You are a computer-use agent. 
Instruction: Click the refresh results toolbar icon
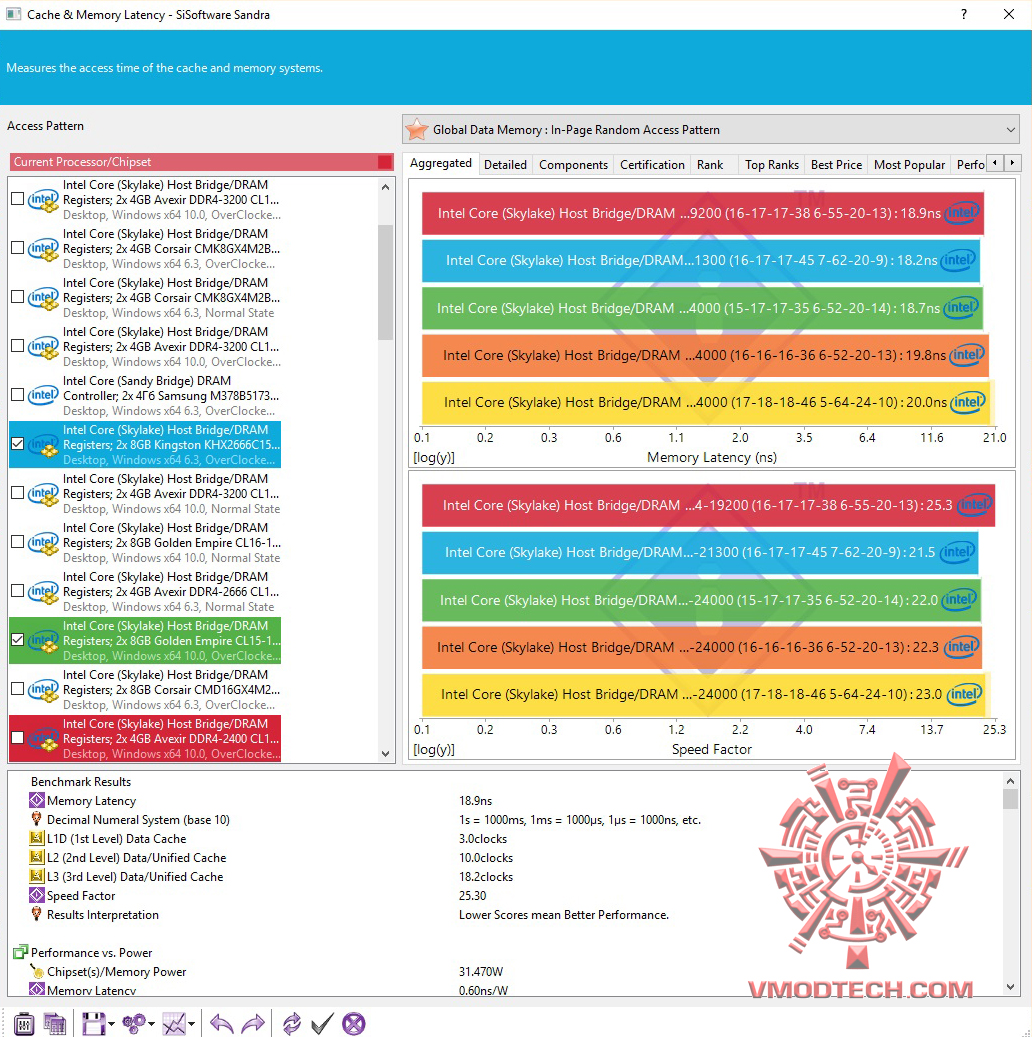click(x=291, y=1024)
